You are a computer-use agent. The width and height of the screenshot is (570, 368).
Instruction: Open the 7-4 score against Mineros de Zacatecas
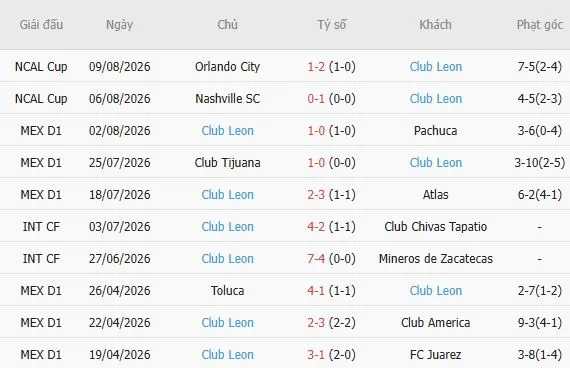[x=316, y=259]
